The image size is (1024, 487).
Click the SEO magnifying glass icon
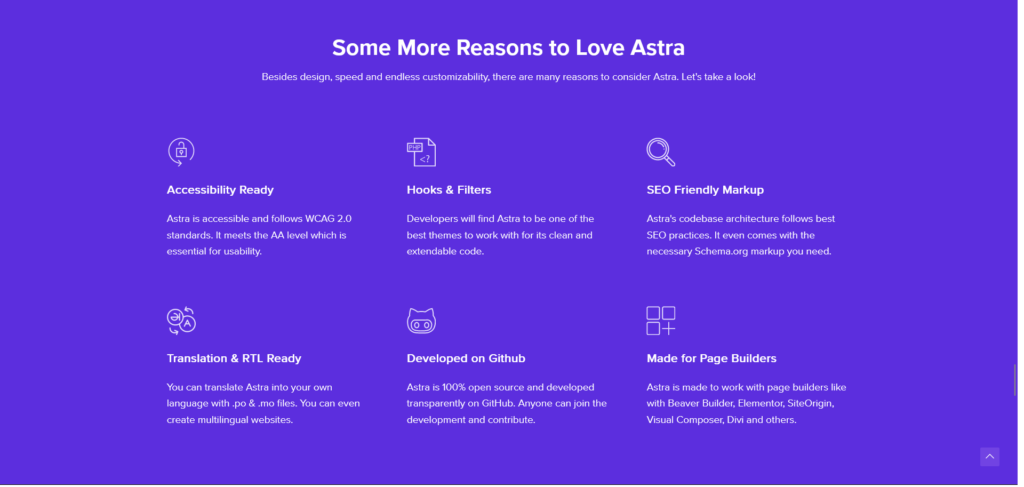(x=661, y=152)
